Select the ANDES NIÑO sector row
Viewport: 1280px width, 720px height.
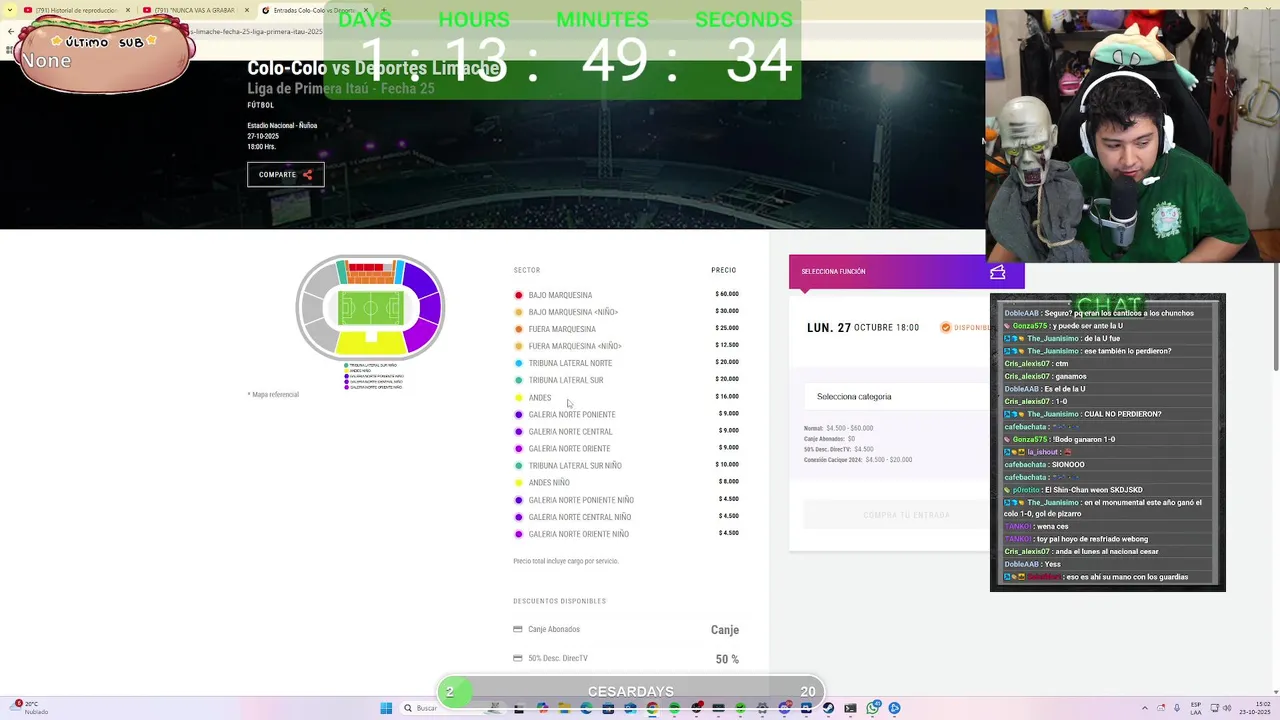point(626,483)
